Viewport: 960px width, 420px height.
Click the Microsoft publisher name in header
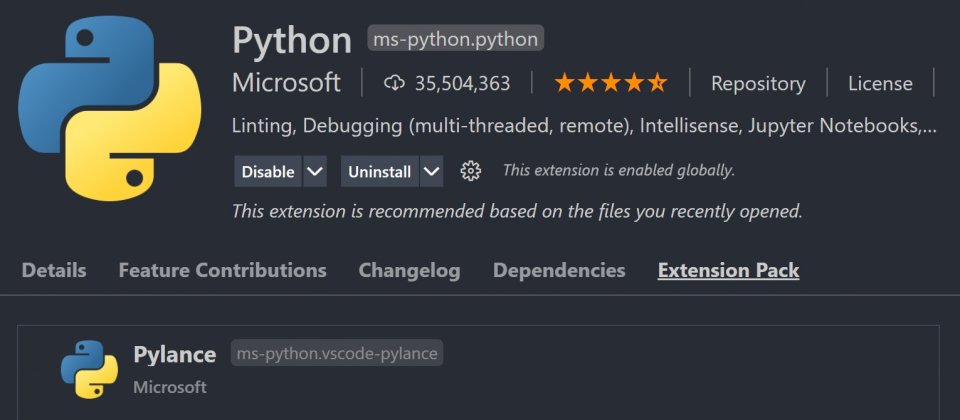287,83
